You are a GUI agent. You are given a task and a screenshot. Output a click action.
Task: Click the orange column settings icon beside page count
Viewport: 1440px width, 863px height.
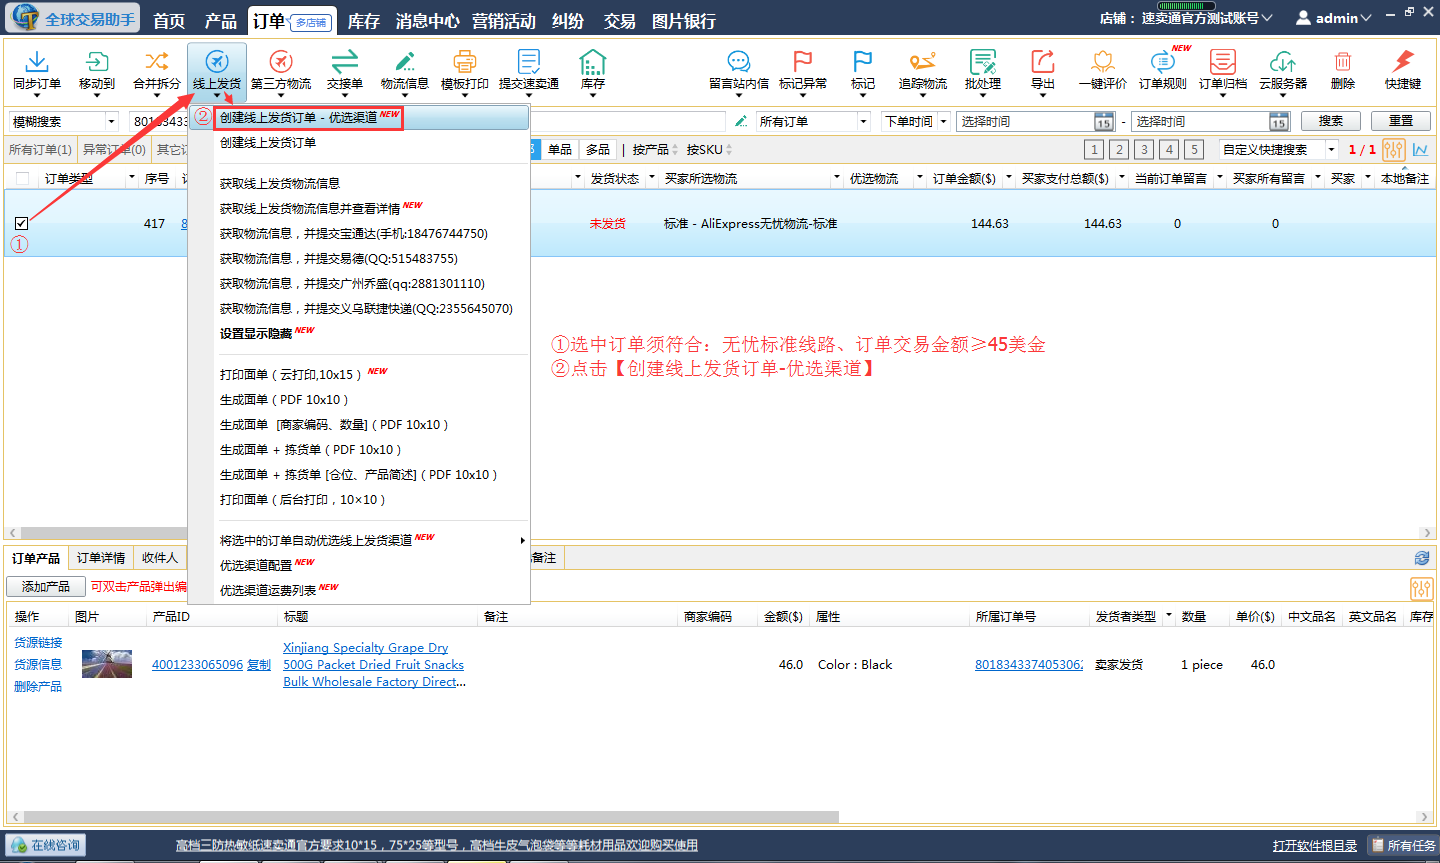pos(1394,149)
